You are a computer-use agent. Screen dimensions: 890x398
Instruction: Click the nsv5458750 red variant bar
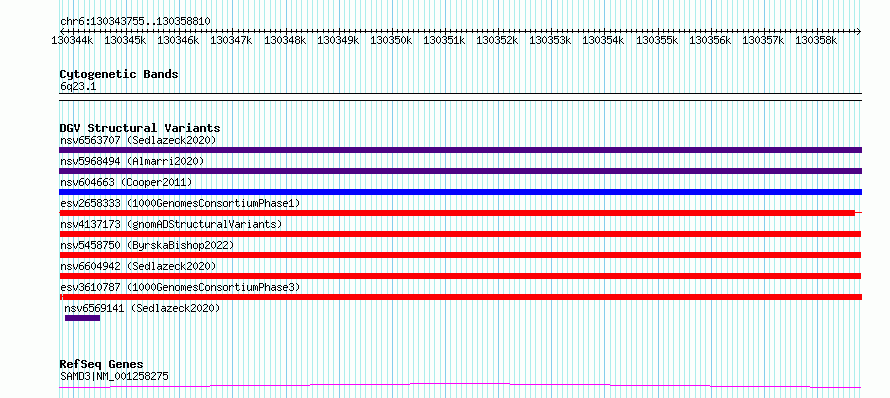[x=460, y=255]
